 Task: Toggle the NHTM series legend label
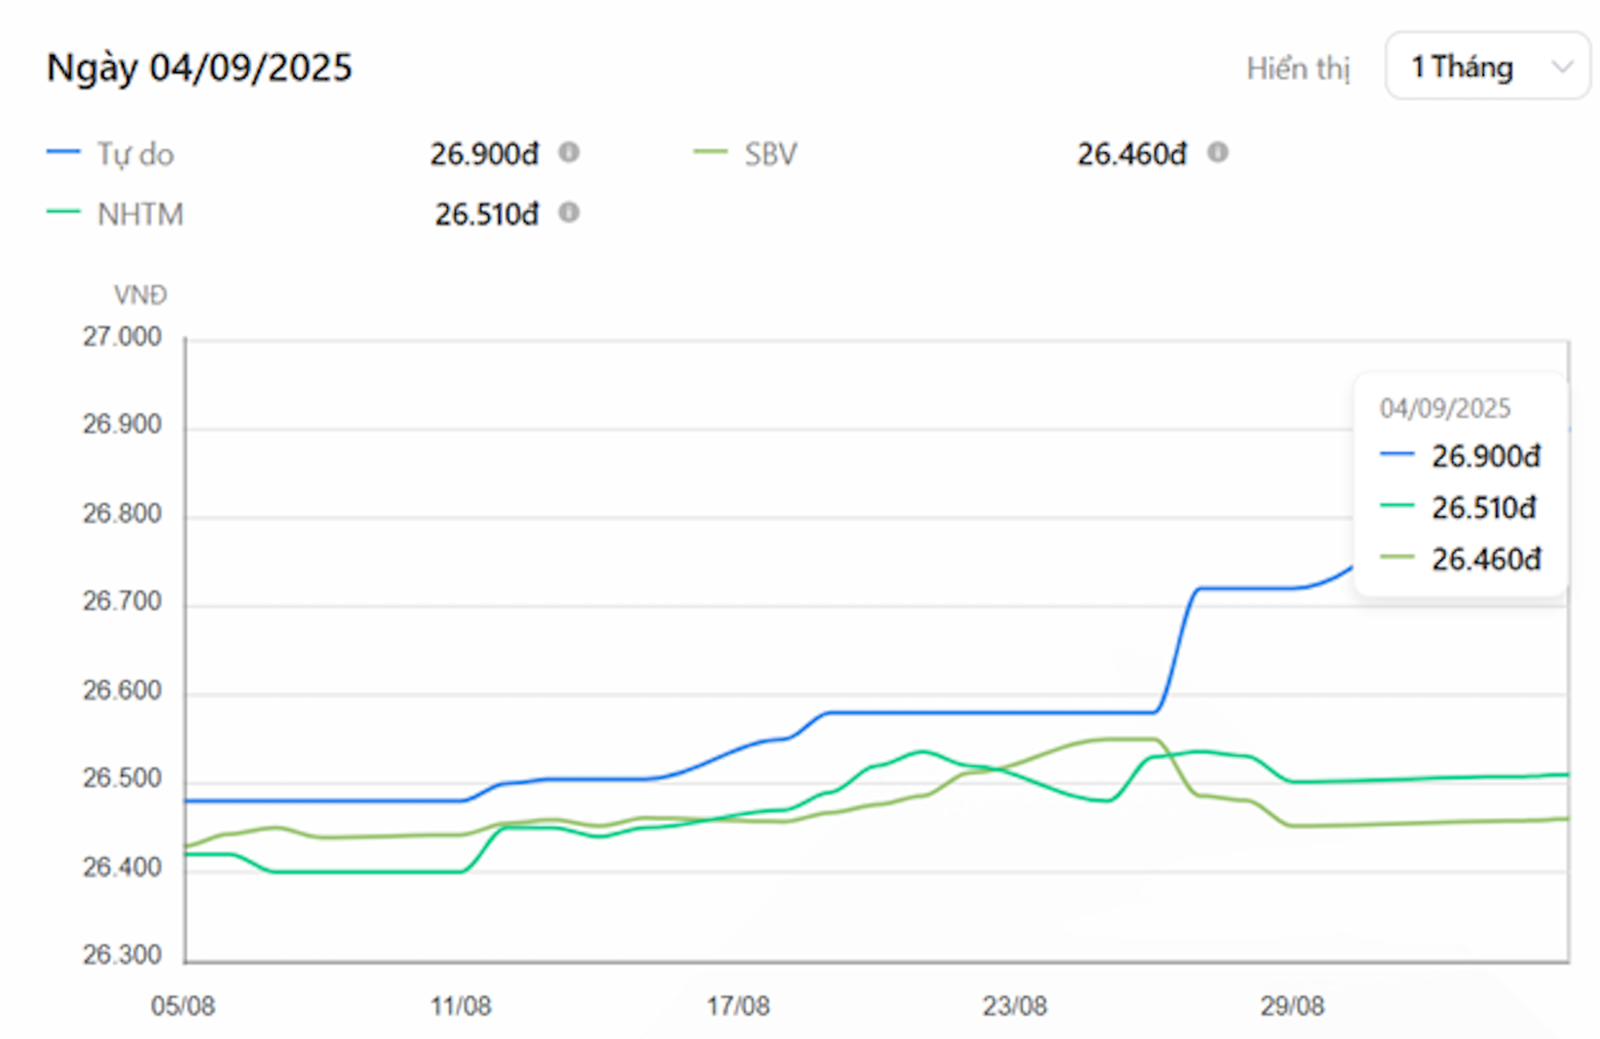coord(140,214)
